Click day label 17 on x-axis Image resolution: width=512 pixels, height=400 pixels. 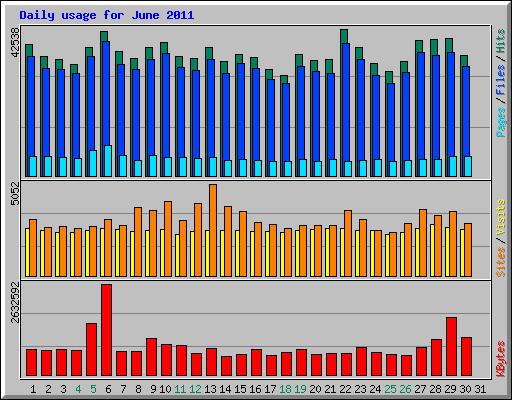click(270, 389)
